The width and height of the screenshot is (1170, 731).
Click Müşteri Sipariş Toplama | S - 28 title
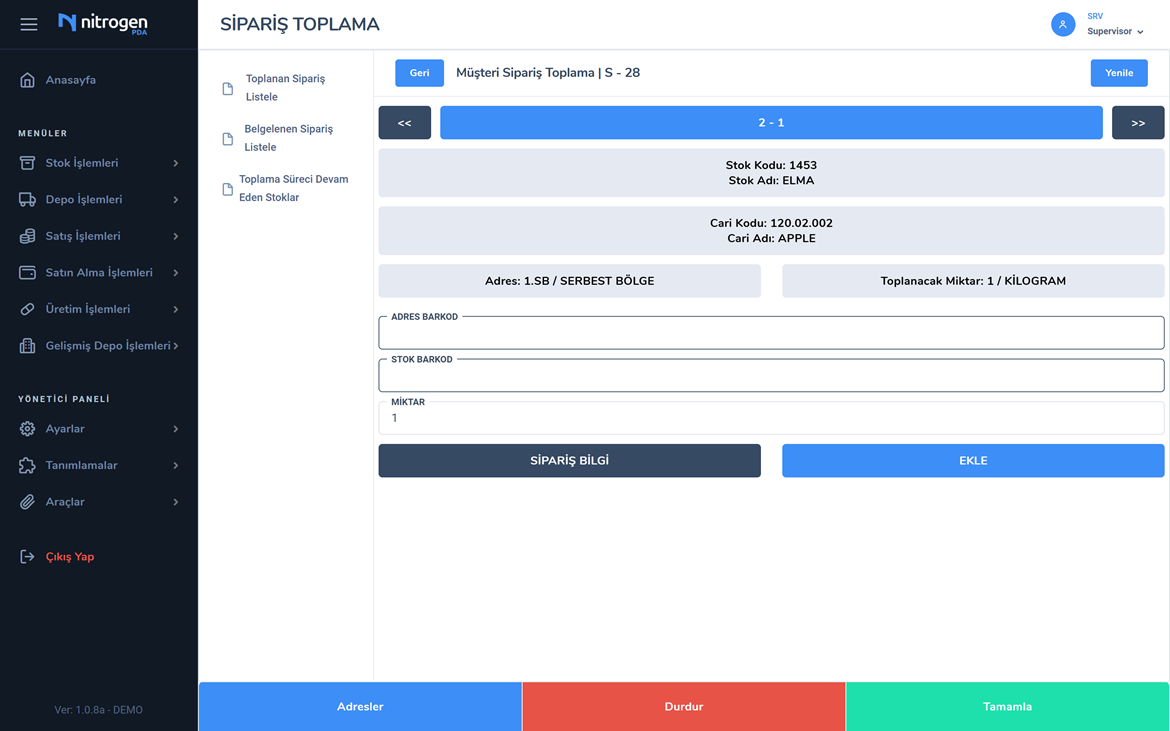point(548,73)
